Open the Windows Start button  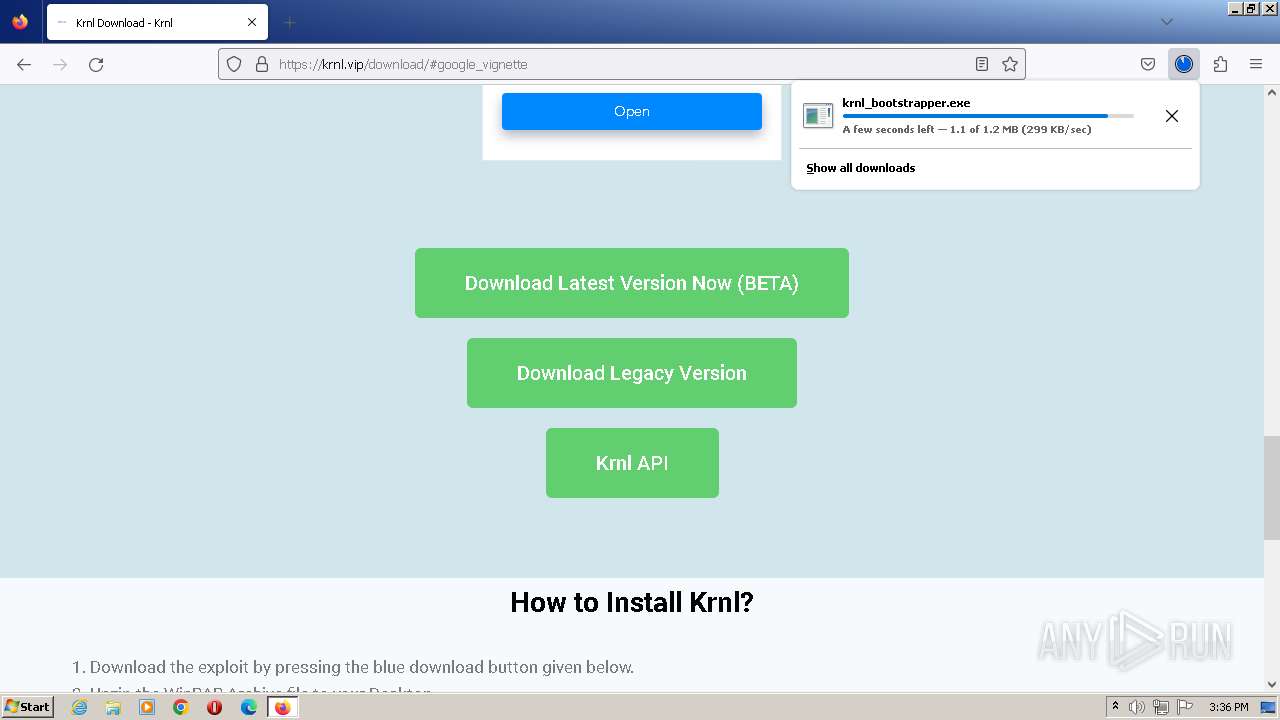(x=28, y=706)
